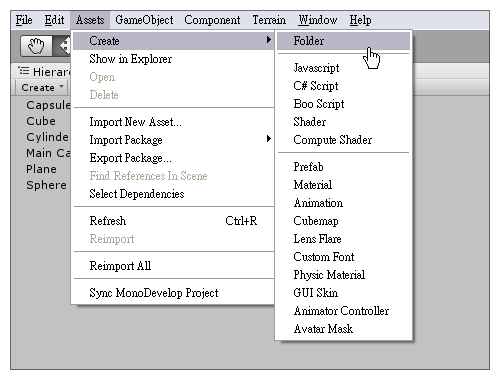The image size is (500, 380).
Task: Expand the Create submenu arrow
Action: [269, 40]
